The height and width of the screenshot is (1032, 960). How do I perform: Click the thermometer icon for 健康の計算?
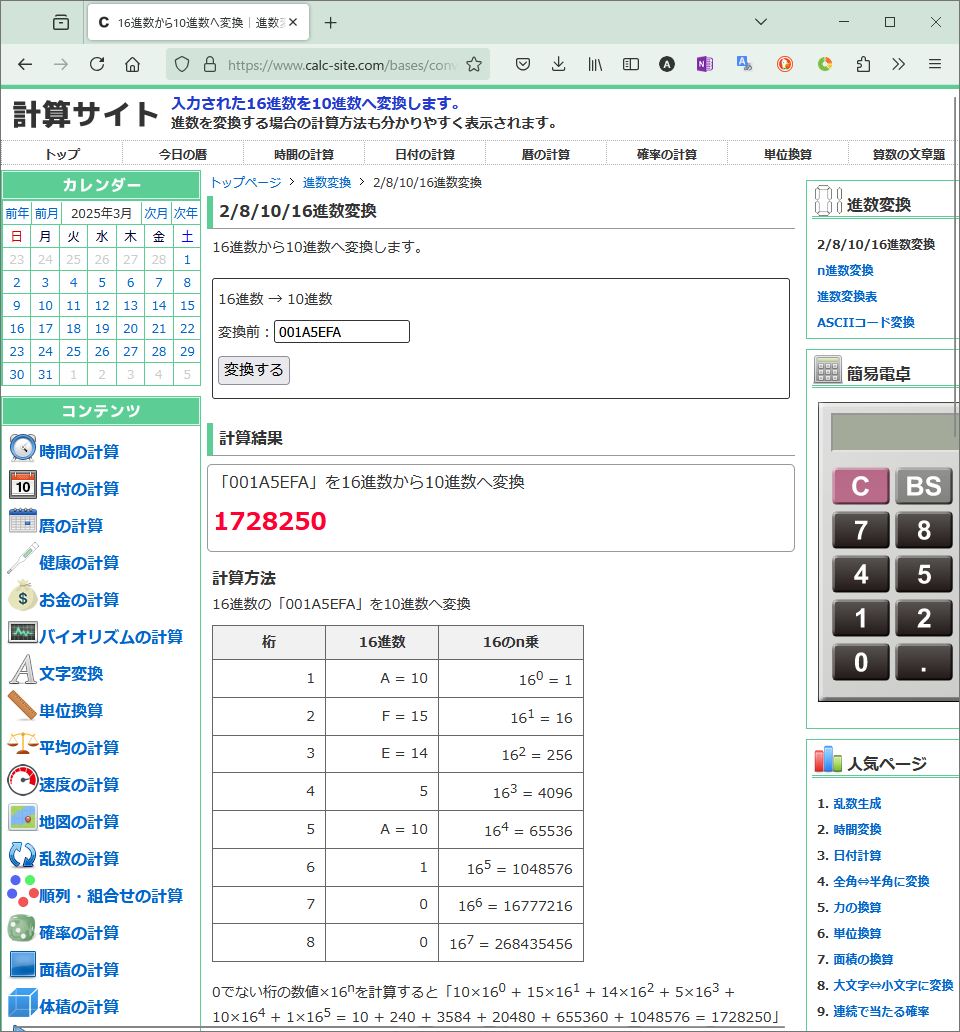[x=22, y=559]
